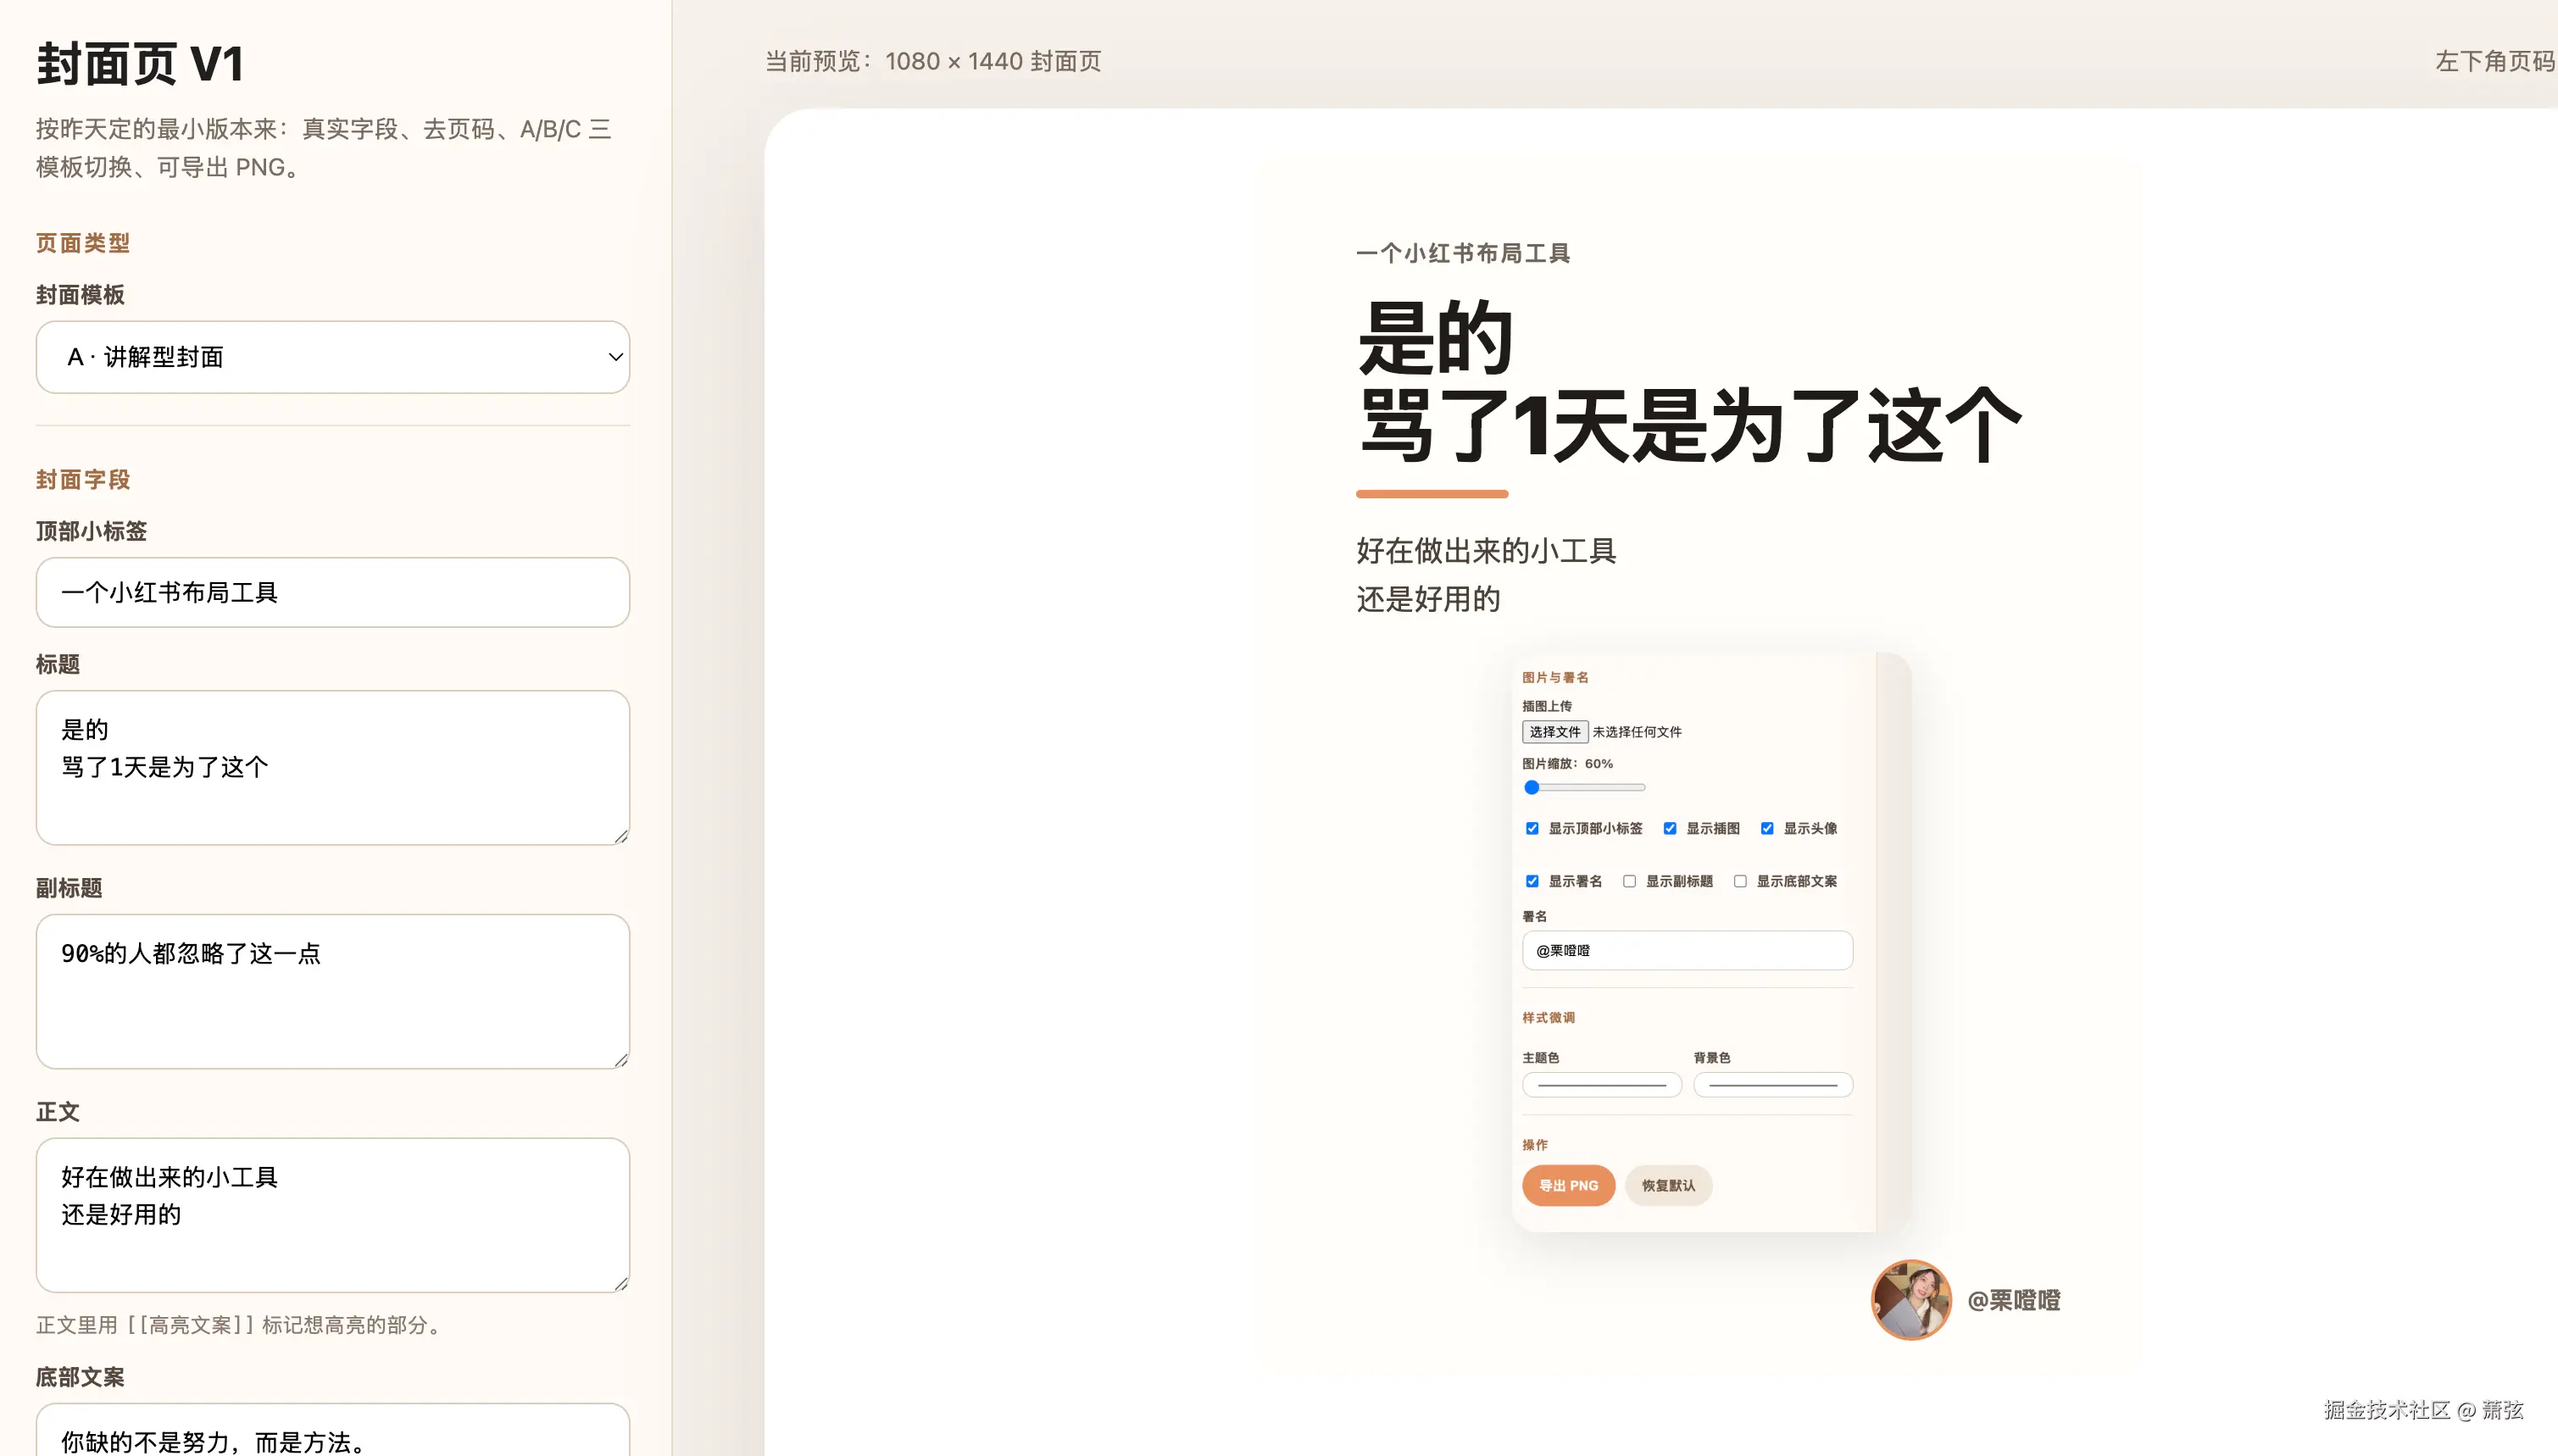This screenshot has height=1456, width=2558.
Task: Edit the 正文 text area
Action: click(332, 1214)
